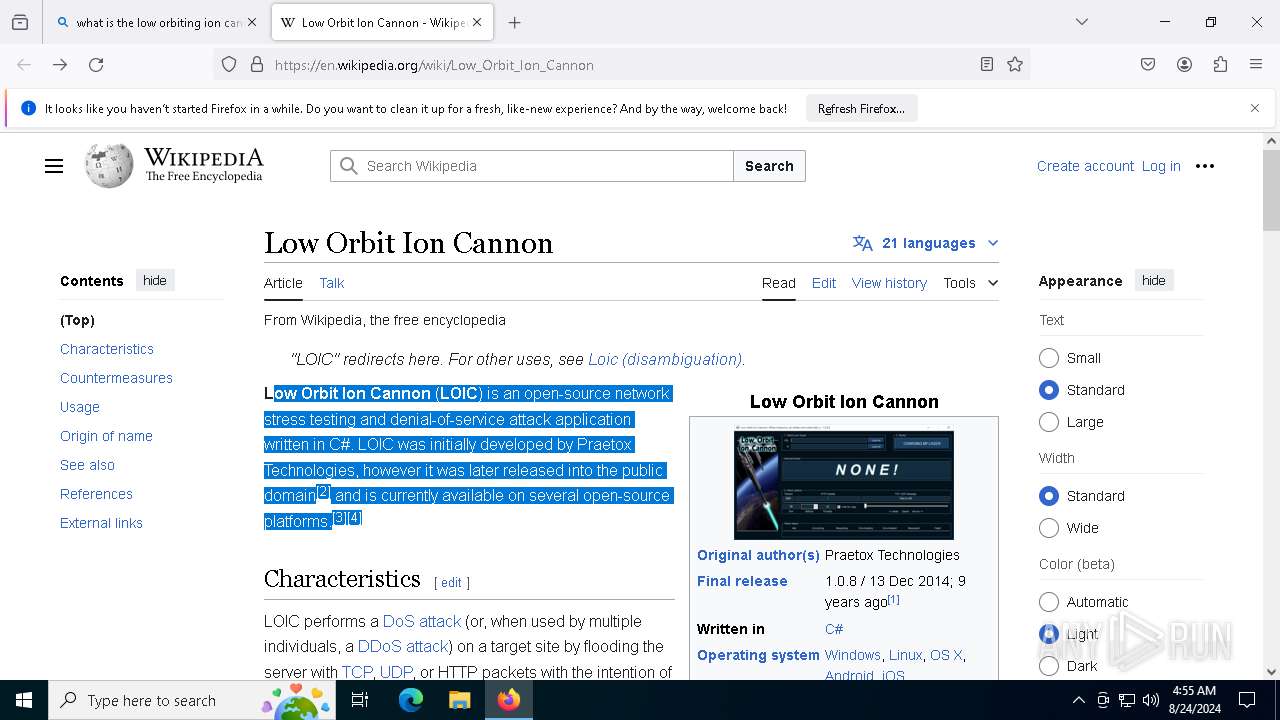
Task: Open Firefox application menu icon
Action: 1256,65
